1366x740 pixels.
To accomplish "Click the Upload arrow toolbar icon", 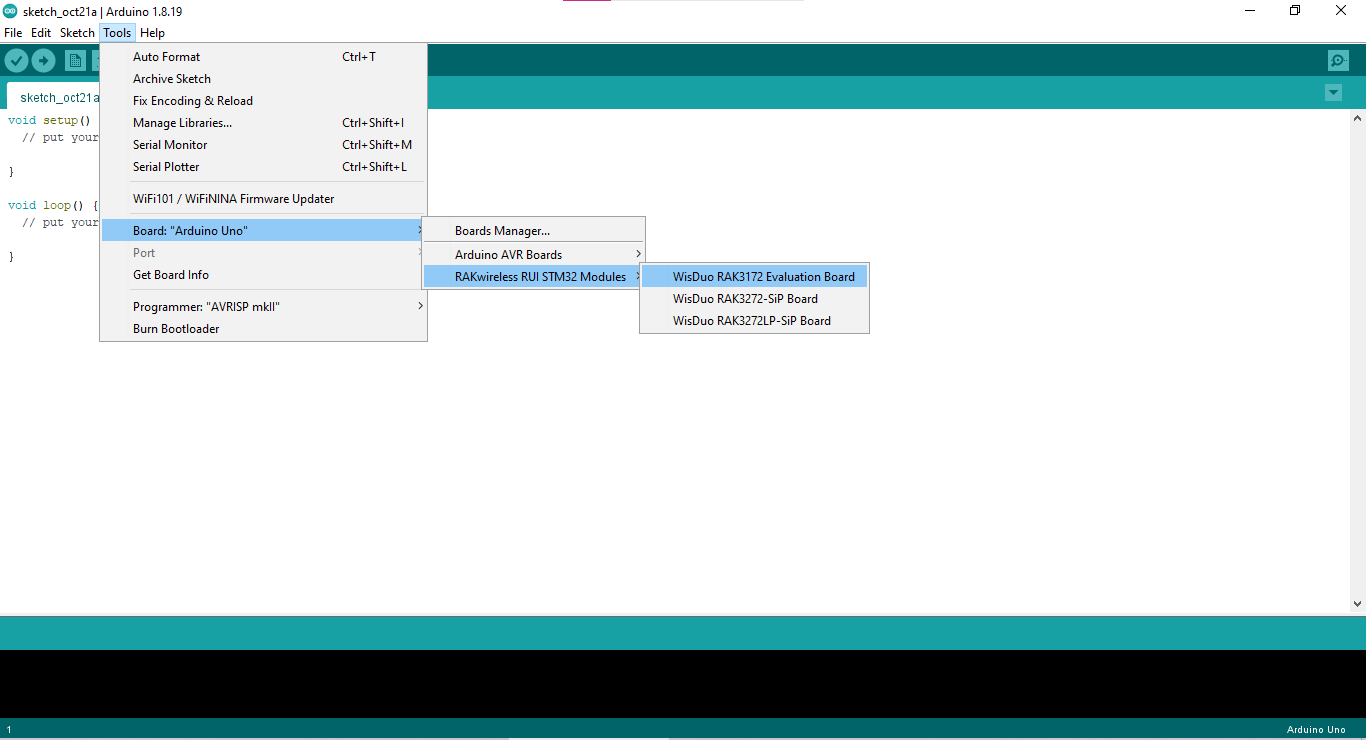I will pyautogui.click(x=43, y=61).
